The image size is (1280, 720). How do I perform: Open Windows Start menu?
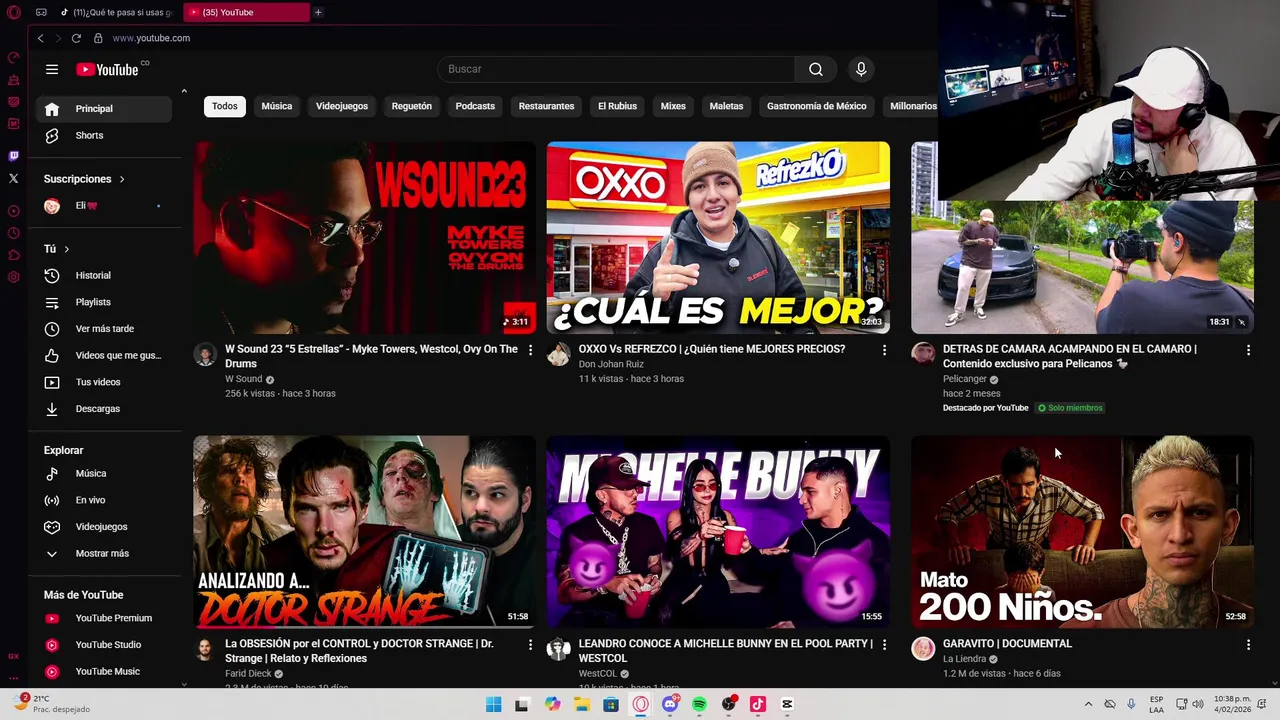493,704
